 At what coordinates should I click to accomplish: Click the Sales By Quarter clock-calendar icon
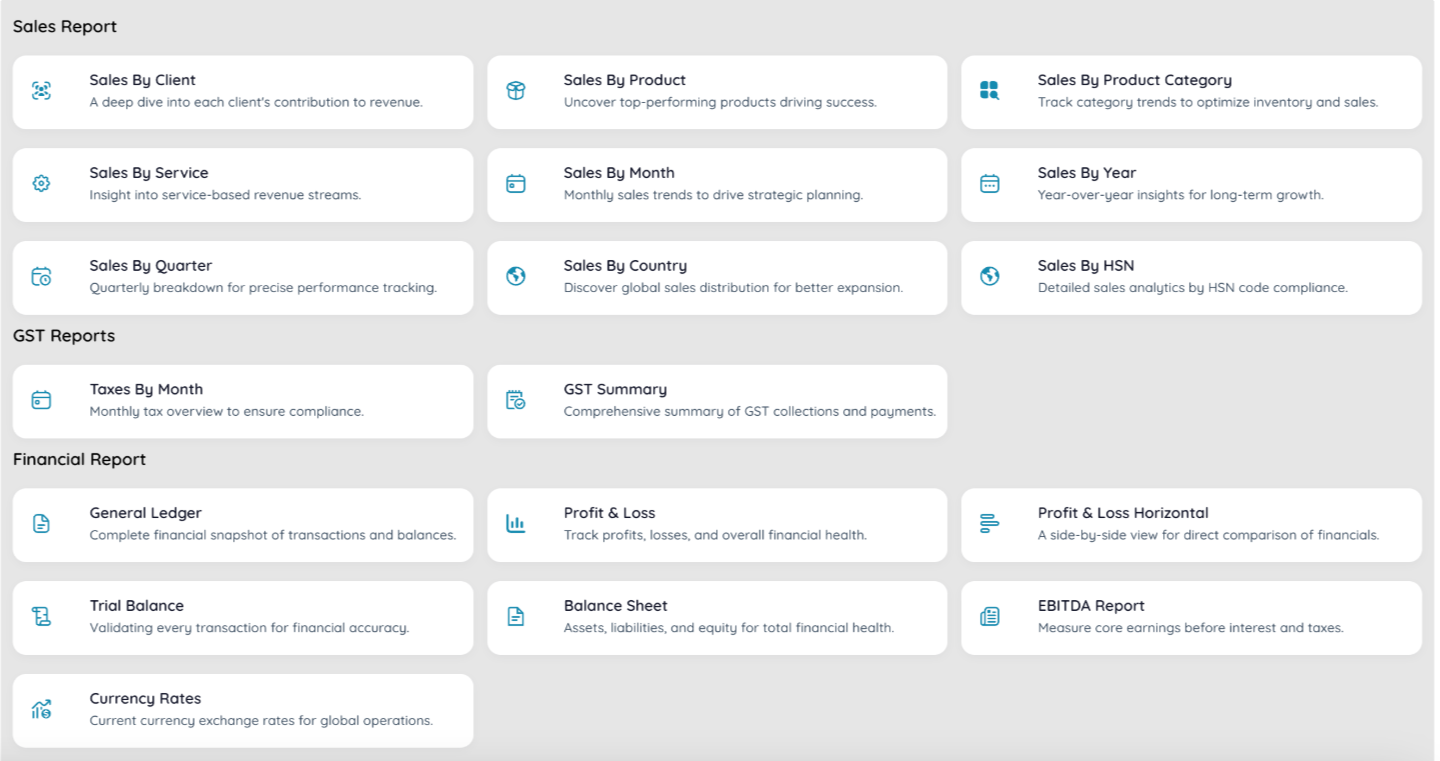pos(41,276)
